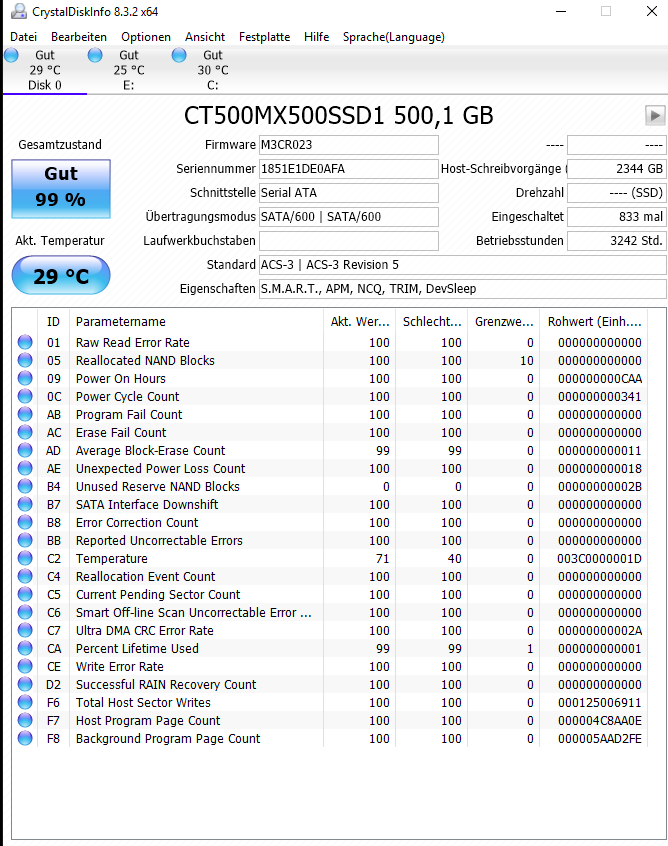Screen dimensions: 668x846
Task: Click the Betriebsstunden 3242 Std. value
Action: (617, 241)
